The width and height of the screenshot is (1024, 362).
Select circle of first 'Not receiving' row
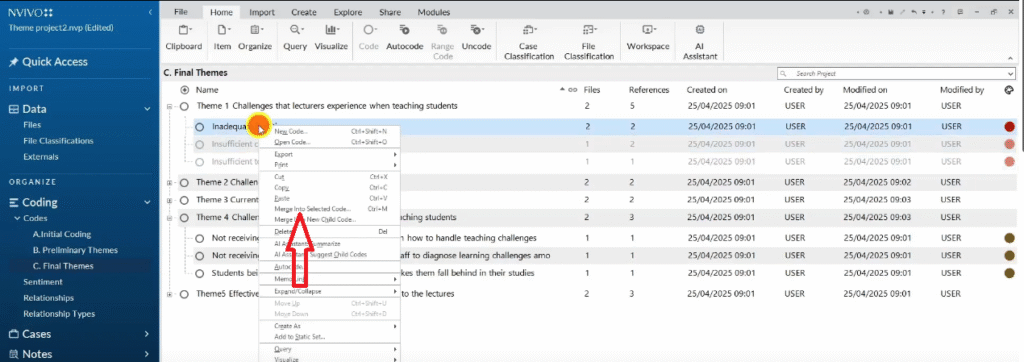coord(200,238)
